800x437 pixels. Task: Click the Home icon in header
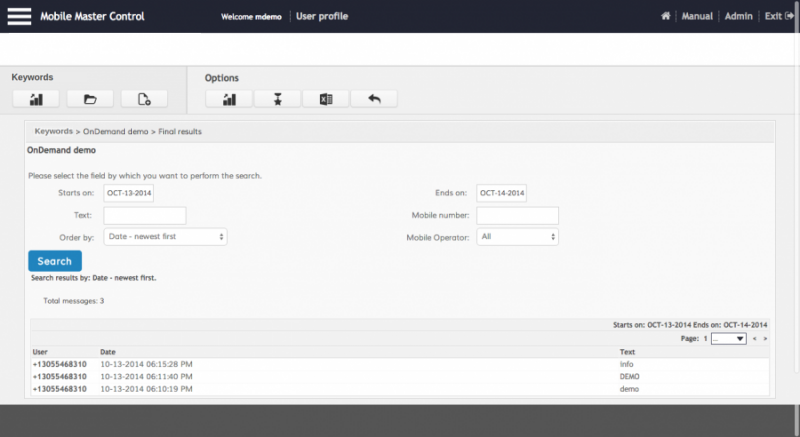pyautogui.click(x=666, y=17)
